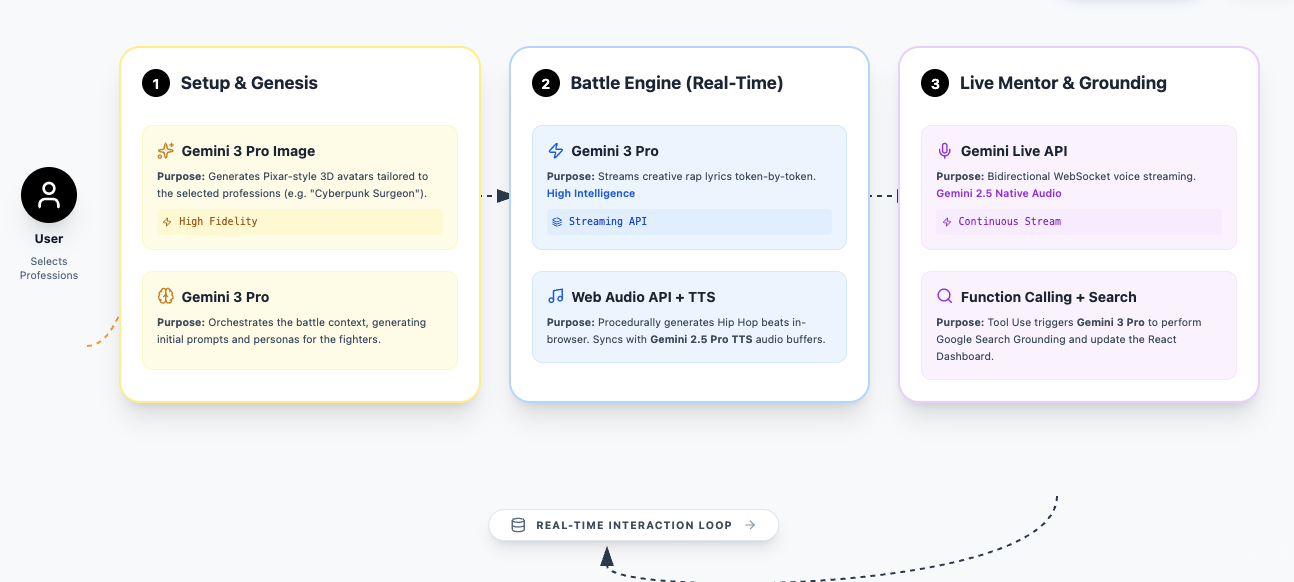Screen dimensions: 1294x582
Task: Click the Setup & Genesis heading
Action: coord(249,83)
